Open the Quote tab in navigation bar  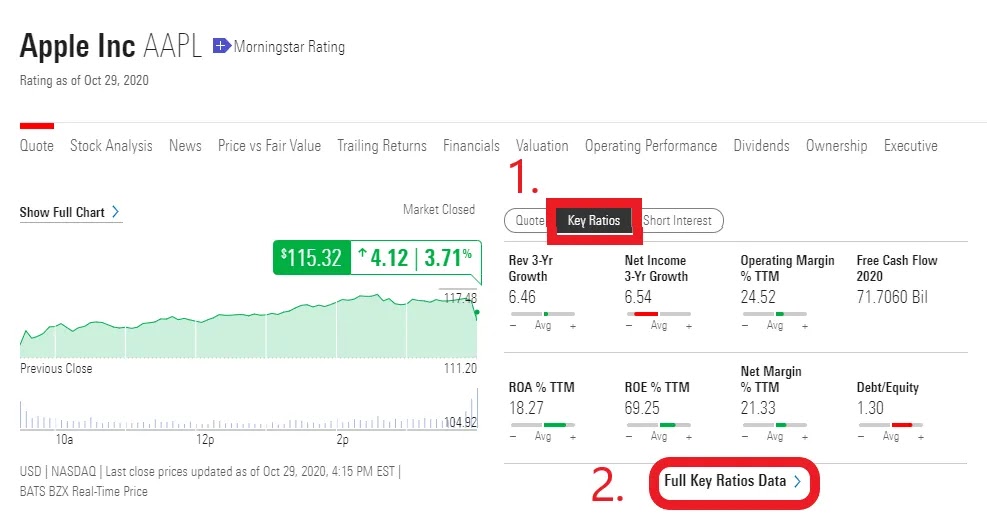(37, 146)
